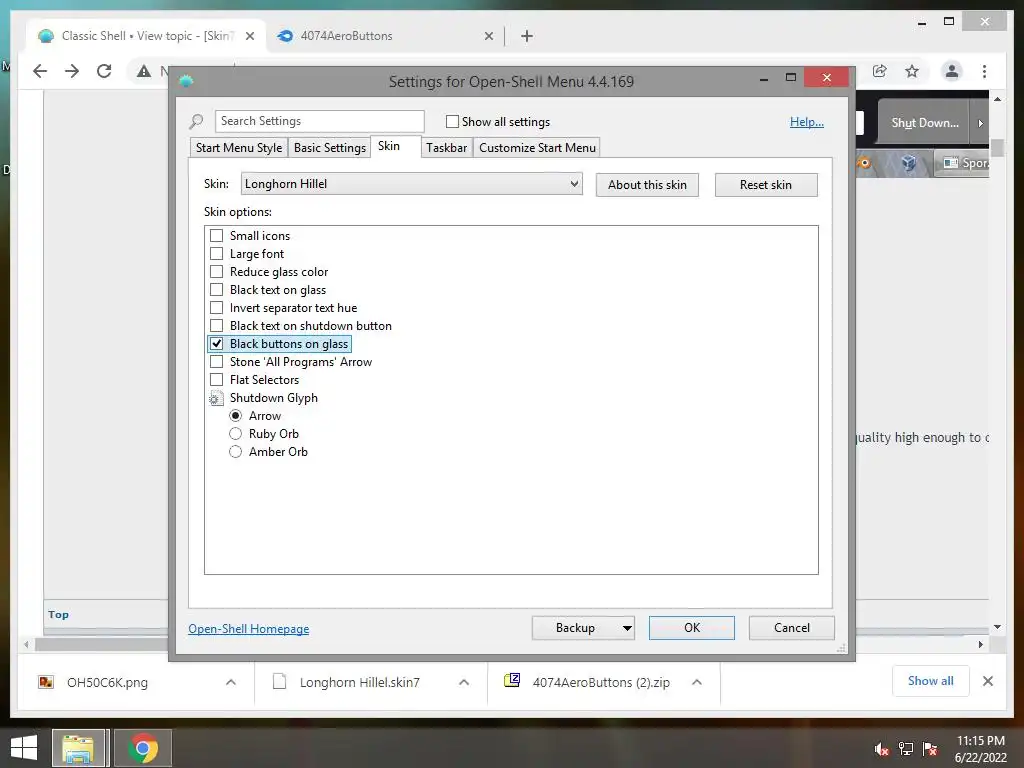Click browser vertical scrollbar down arrow
This screenshot has width=1024, height=768.
[997, 627]
